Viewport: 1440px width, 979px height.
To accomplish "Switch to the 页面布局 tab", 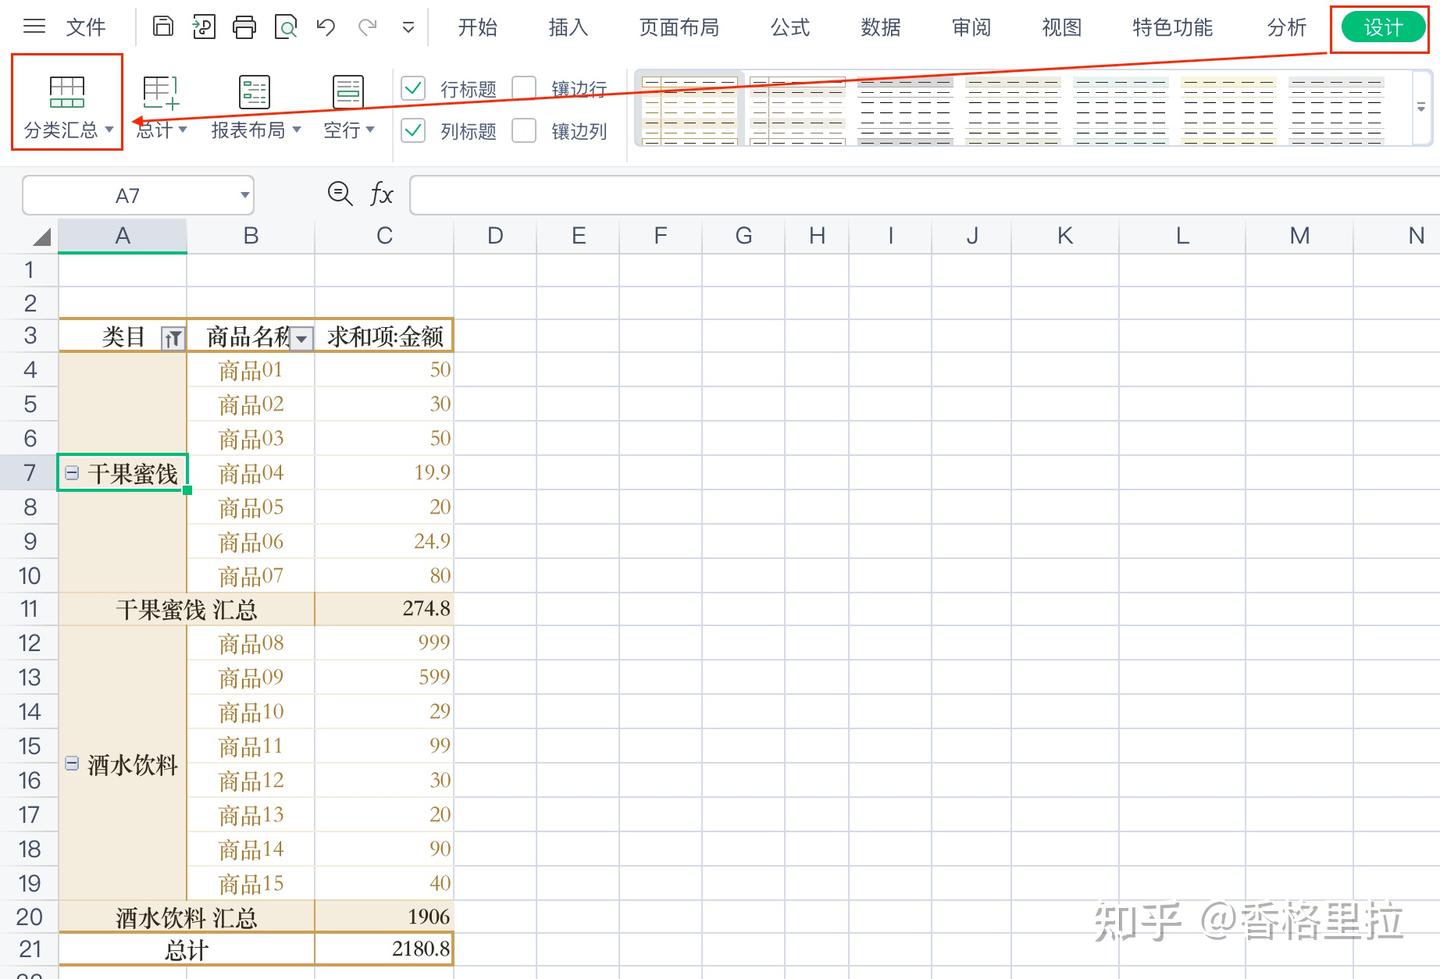I will click(x=679, y=27).
